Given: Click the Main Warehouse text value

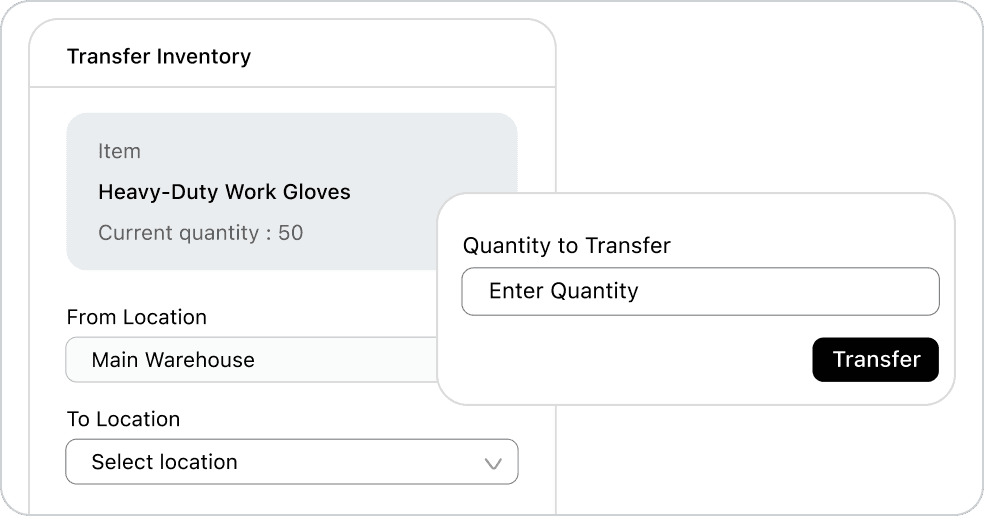Looking at the screenshot, I should tap(173, 360).
